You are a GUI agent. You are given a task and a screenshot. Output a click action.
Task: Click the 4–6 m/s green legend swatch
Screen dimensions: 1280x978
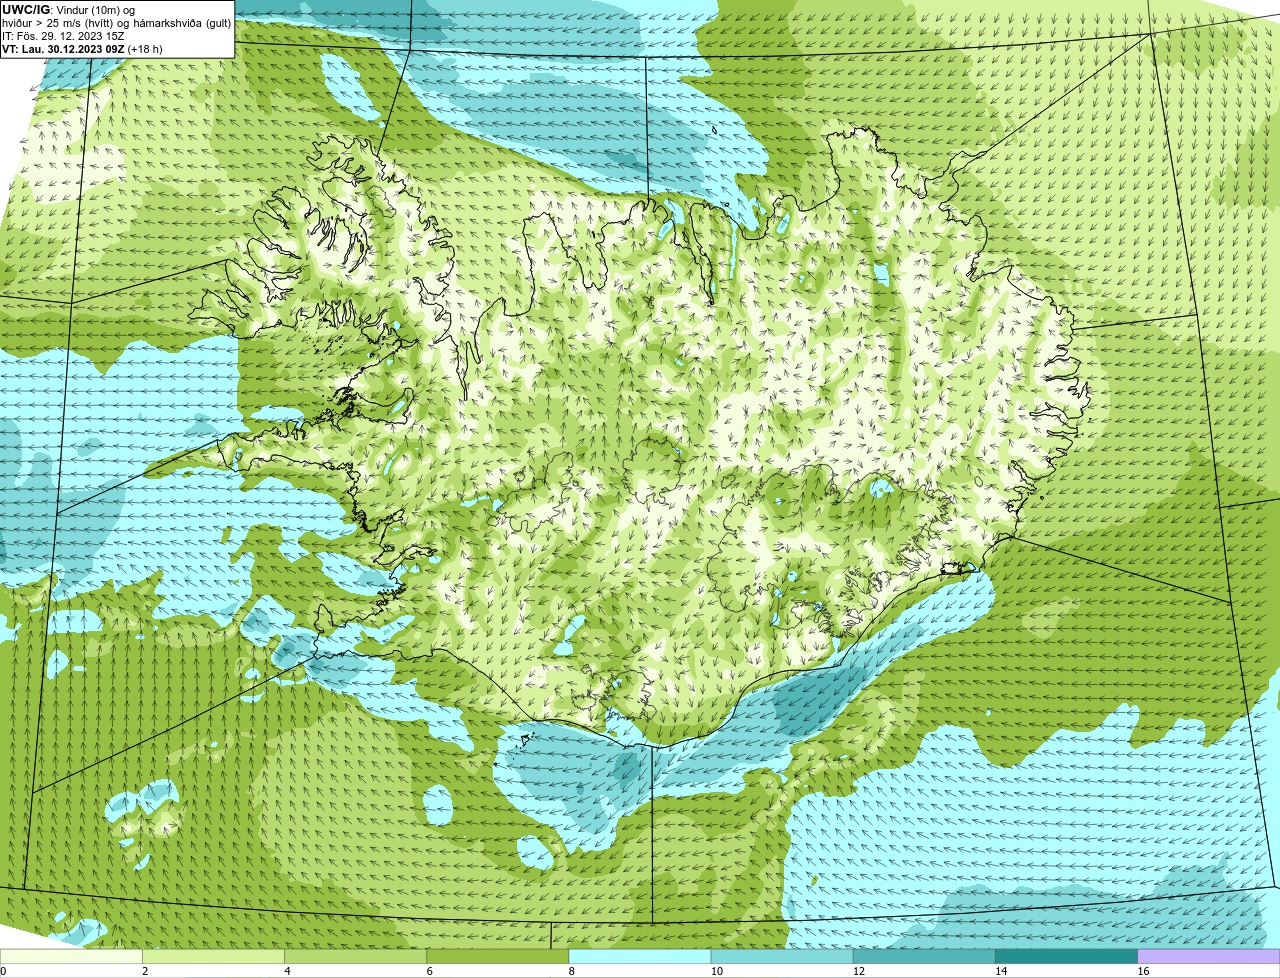pos(356,957)
